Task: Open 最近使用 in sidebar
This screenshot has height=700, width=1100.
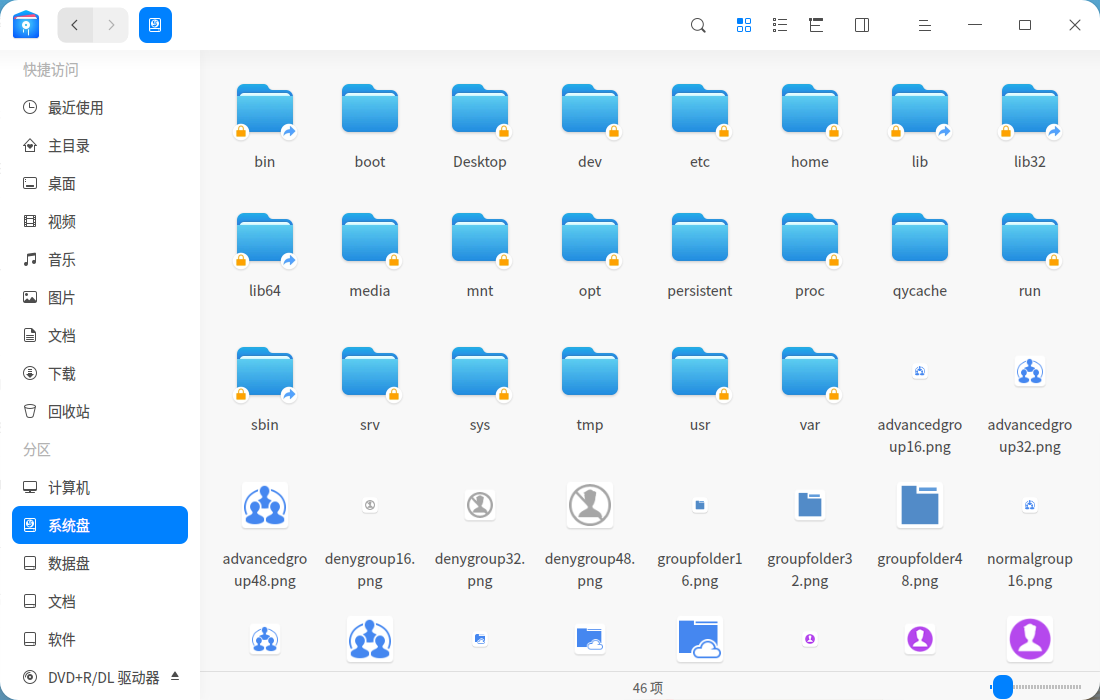Action: coord(100,107)
